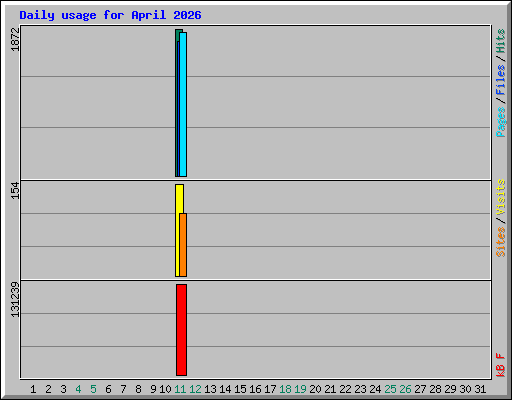Click the cyan Pages bar for day 11
The height and width of the screenshot is (400, 512).
pyautogui.click(x=183, y=104)
